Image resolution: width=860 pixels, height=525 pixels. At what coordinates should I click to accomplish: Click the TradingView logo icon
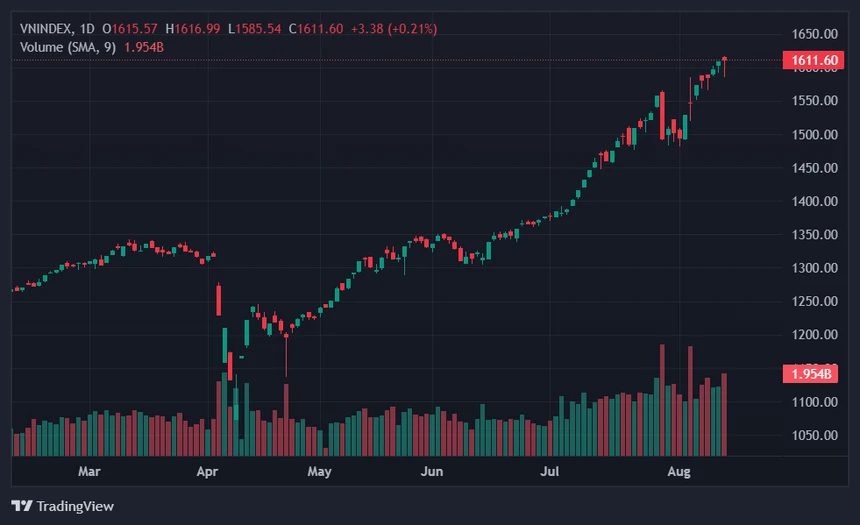pyautogui.click(x=22, y=506)
